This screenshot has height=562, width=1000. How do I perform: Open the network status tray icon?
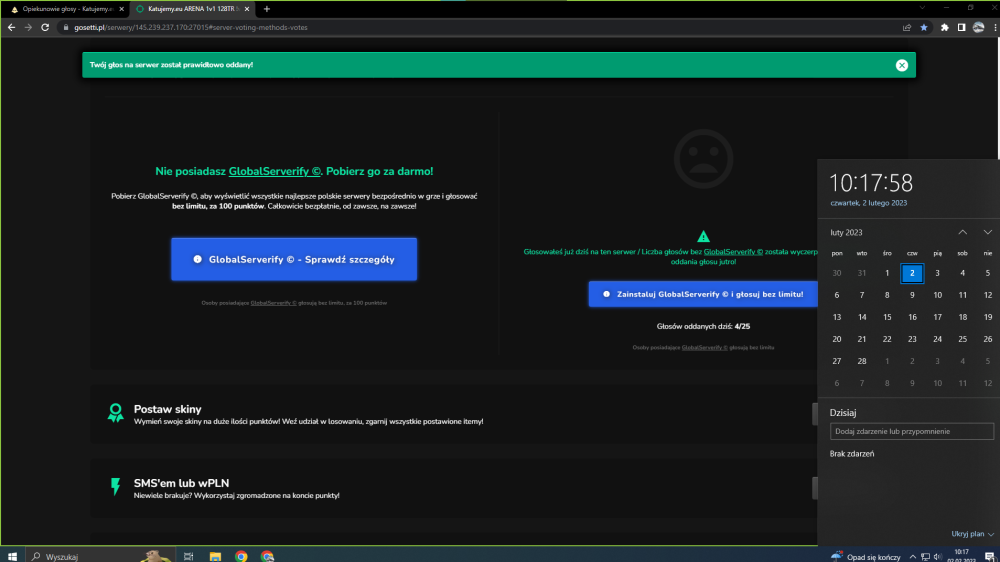[x=925, y=556]
